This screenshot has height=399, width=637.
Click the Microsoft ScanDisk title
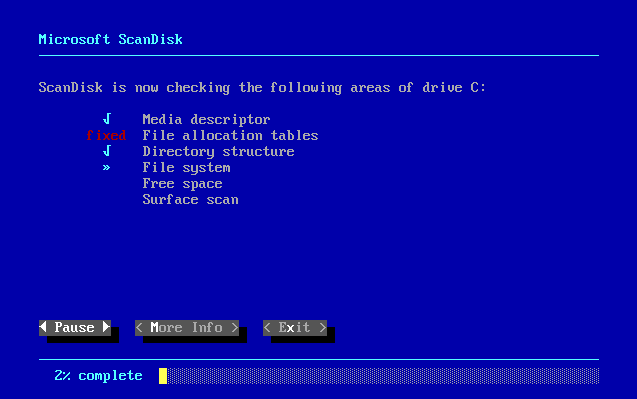(x=110, y=39)
